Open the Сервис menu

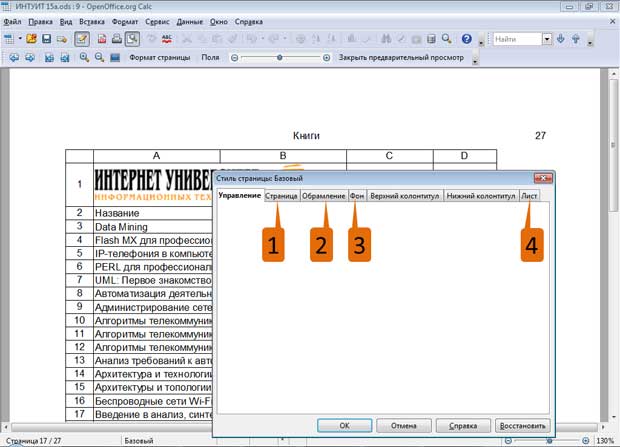157,22
